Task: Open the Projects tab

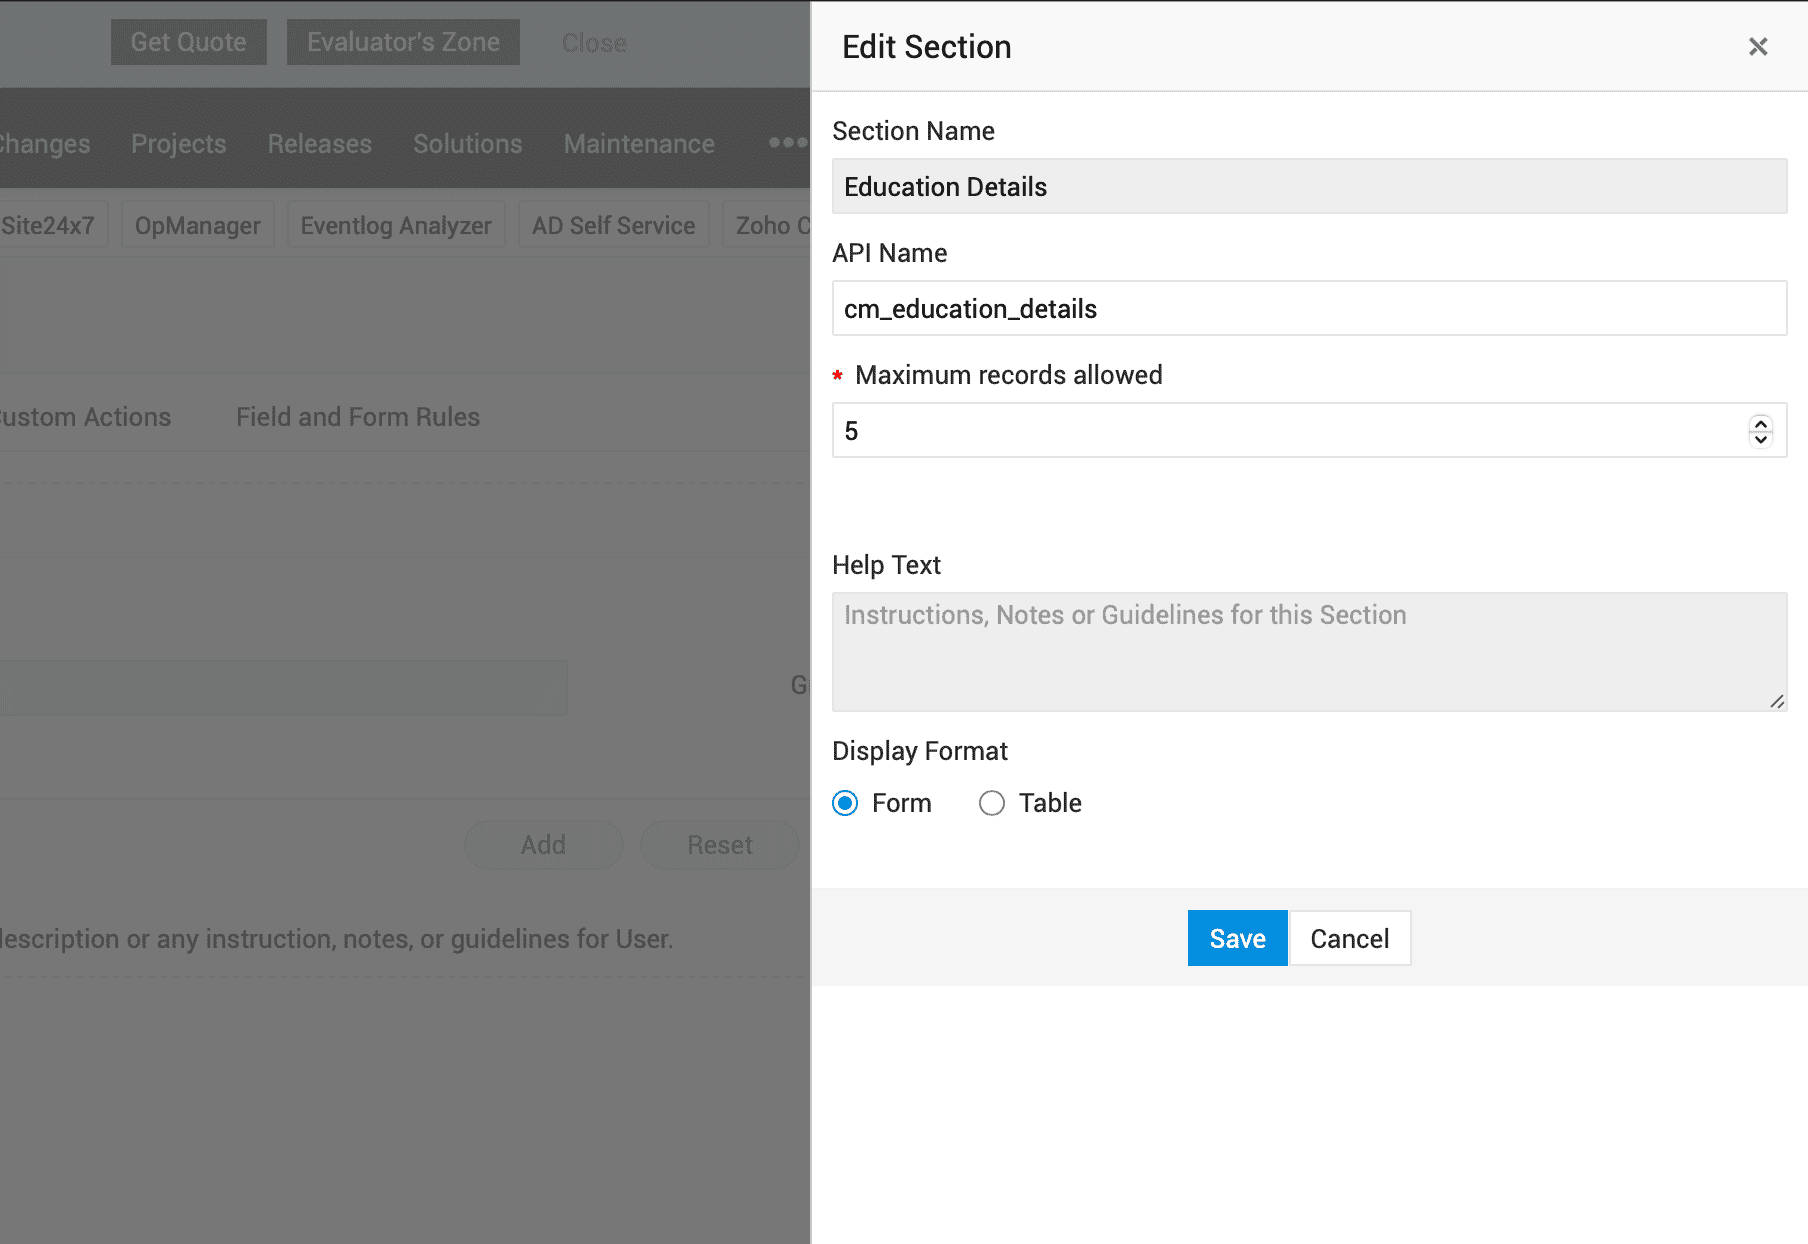Action: [179, 144]
